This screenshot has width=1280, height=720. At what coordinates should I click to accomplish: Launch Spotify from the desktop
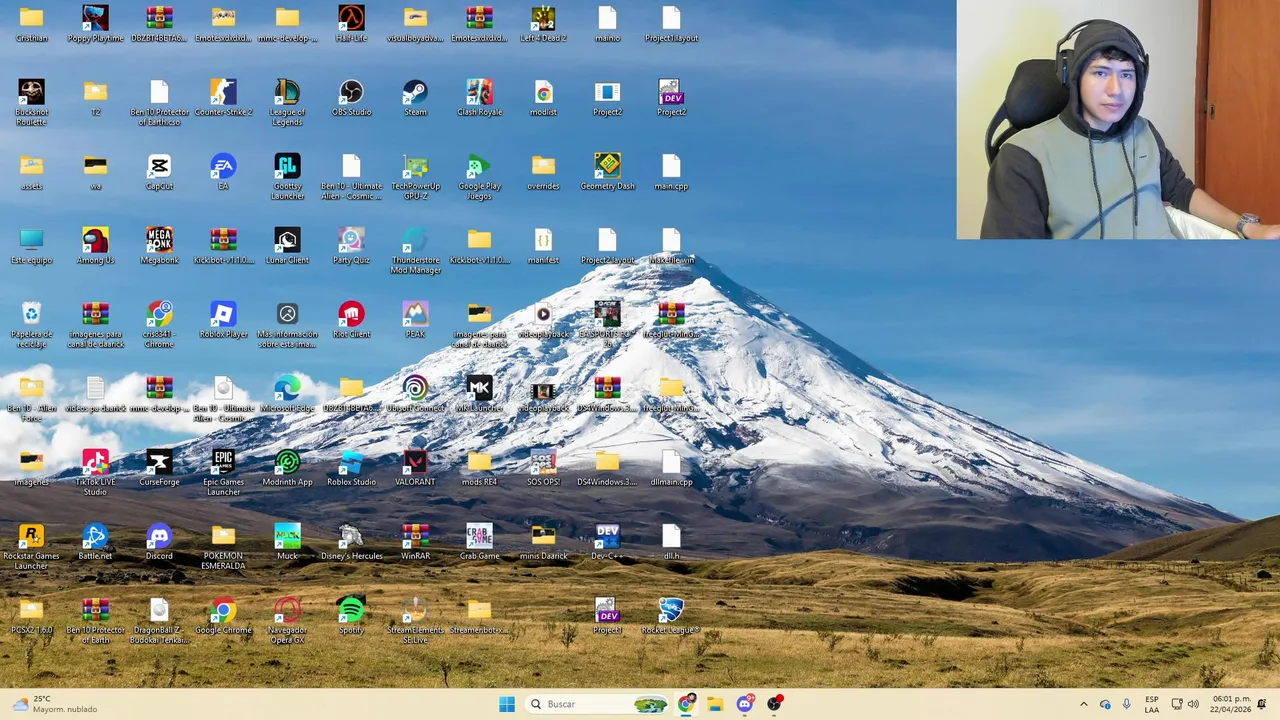[x=351, y=616]
